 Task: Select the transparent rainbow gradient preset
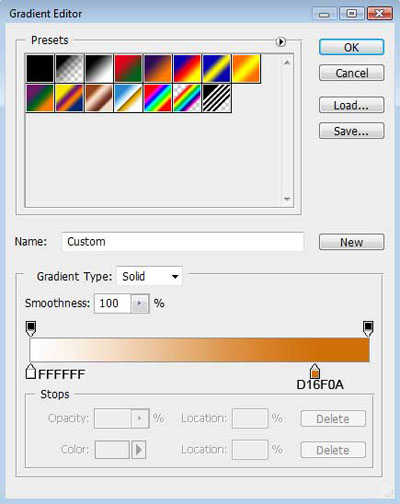click(187, 98)
